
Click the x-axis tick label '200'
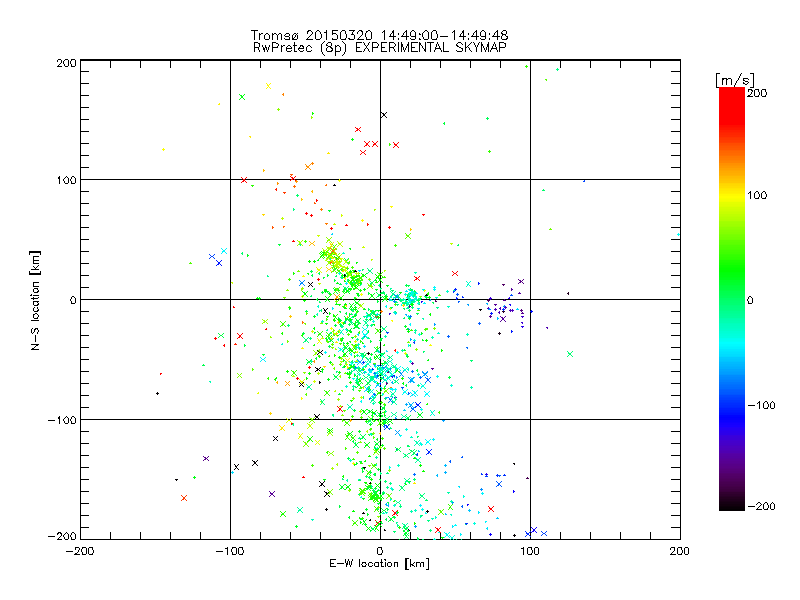tap(680, 551)
